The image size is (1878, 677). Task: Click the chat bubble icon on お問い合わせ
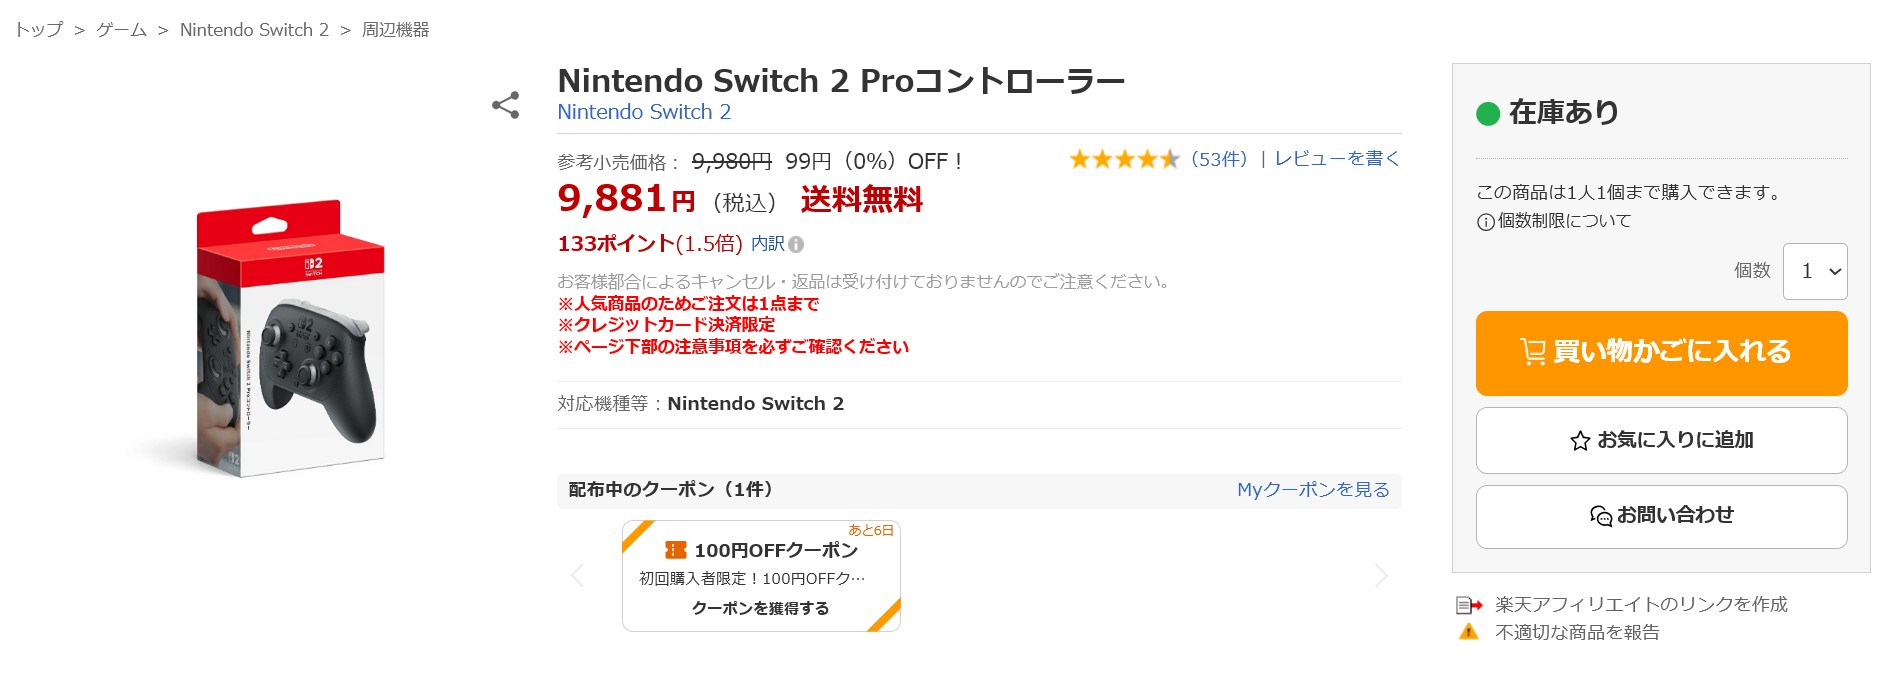[1600, 516]
